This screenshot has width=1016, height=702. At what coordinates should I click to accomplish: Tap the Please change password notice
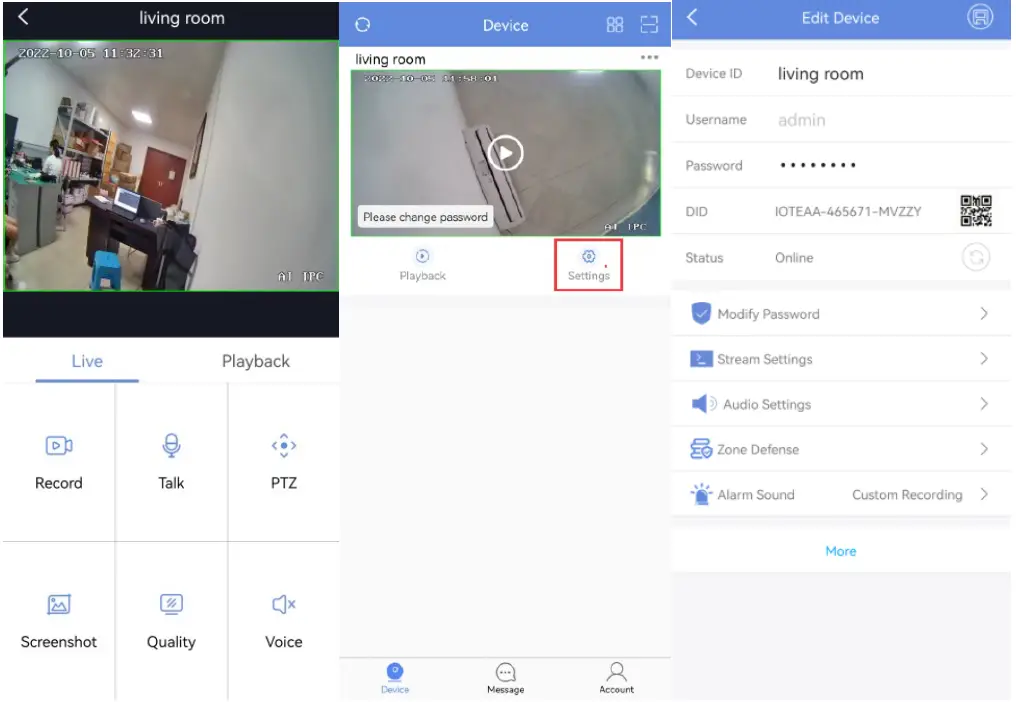tap(425, 216)
